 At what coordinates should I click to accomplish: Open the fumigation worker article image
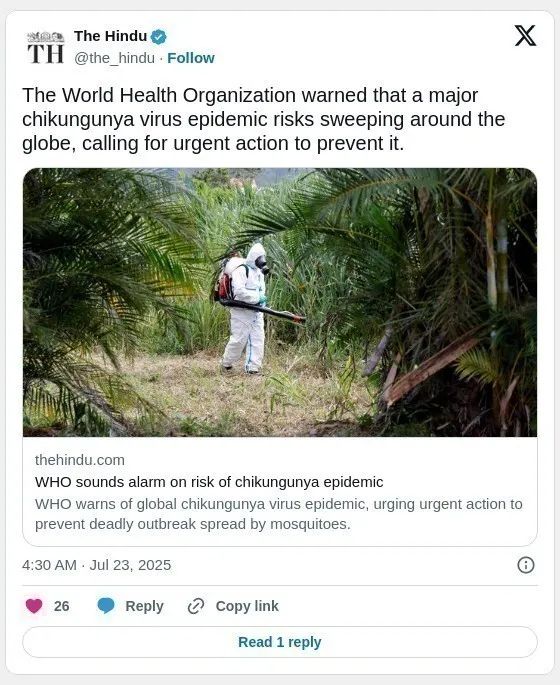280,302
